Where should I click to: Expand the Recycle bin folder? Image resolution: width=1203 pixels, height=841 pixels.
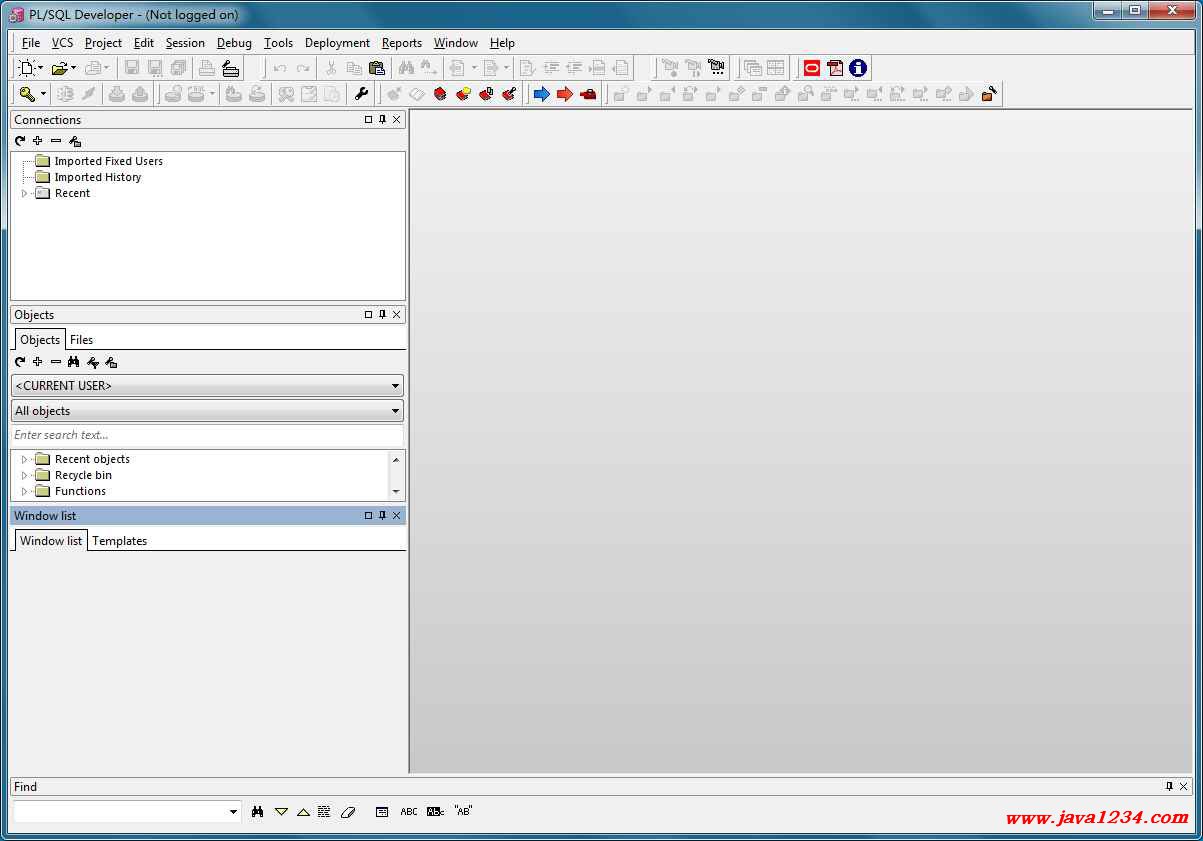(x=25, y=475)
